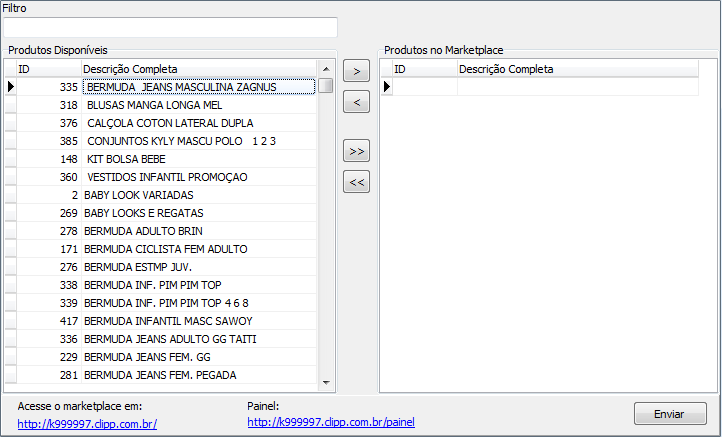Select product KIT BOLSA BEBE
The height and width of the screenshot is (437, 722).
(x=126, y=159)
